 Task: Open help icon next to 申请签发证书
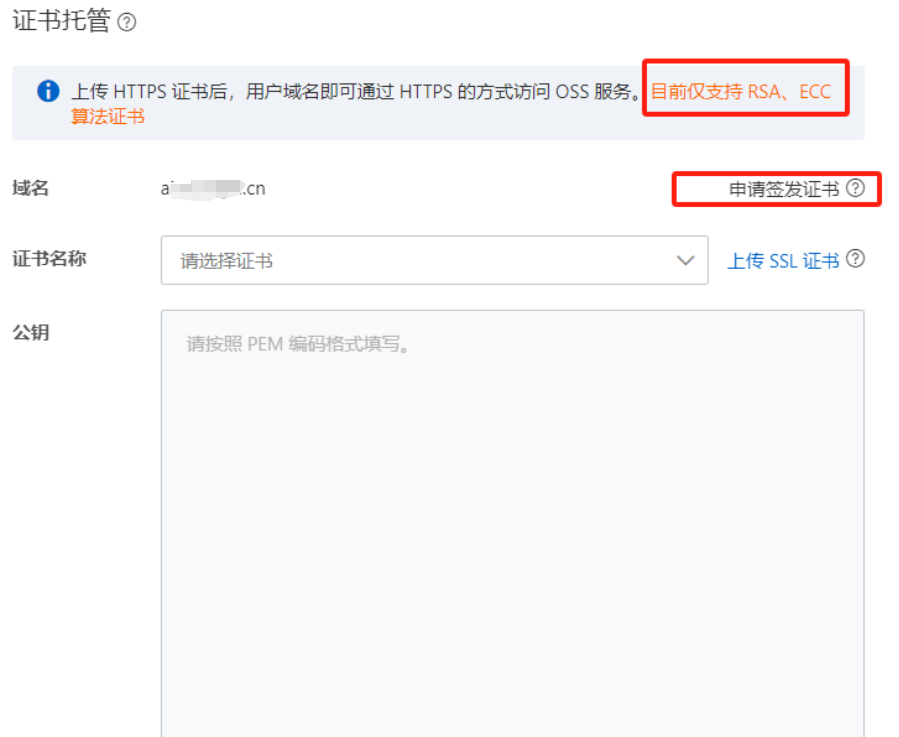coord(855,188)
